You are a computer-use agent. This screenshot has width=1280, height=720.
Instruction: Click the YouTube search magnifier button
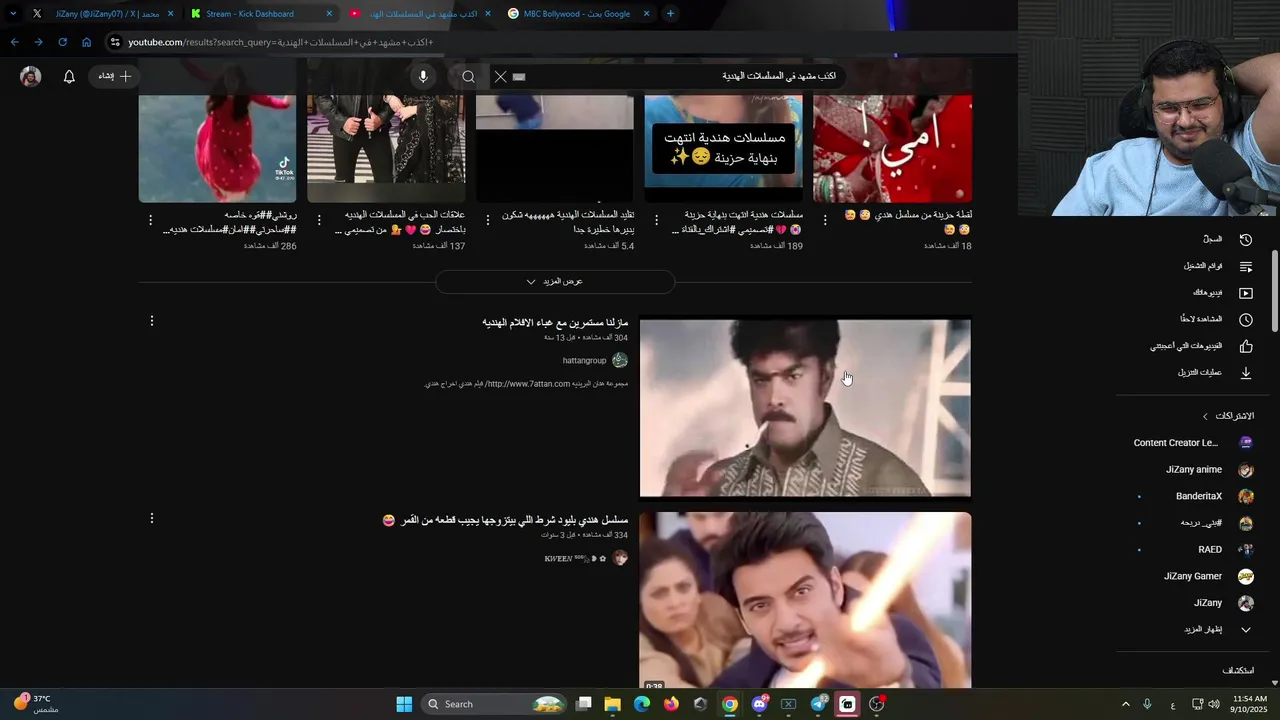pyautogui.click(x=468, y=77)
